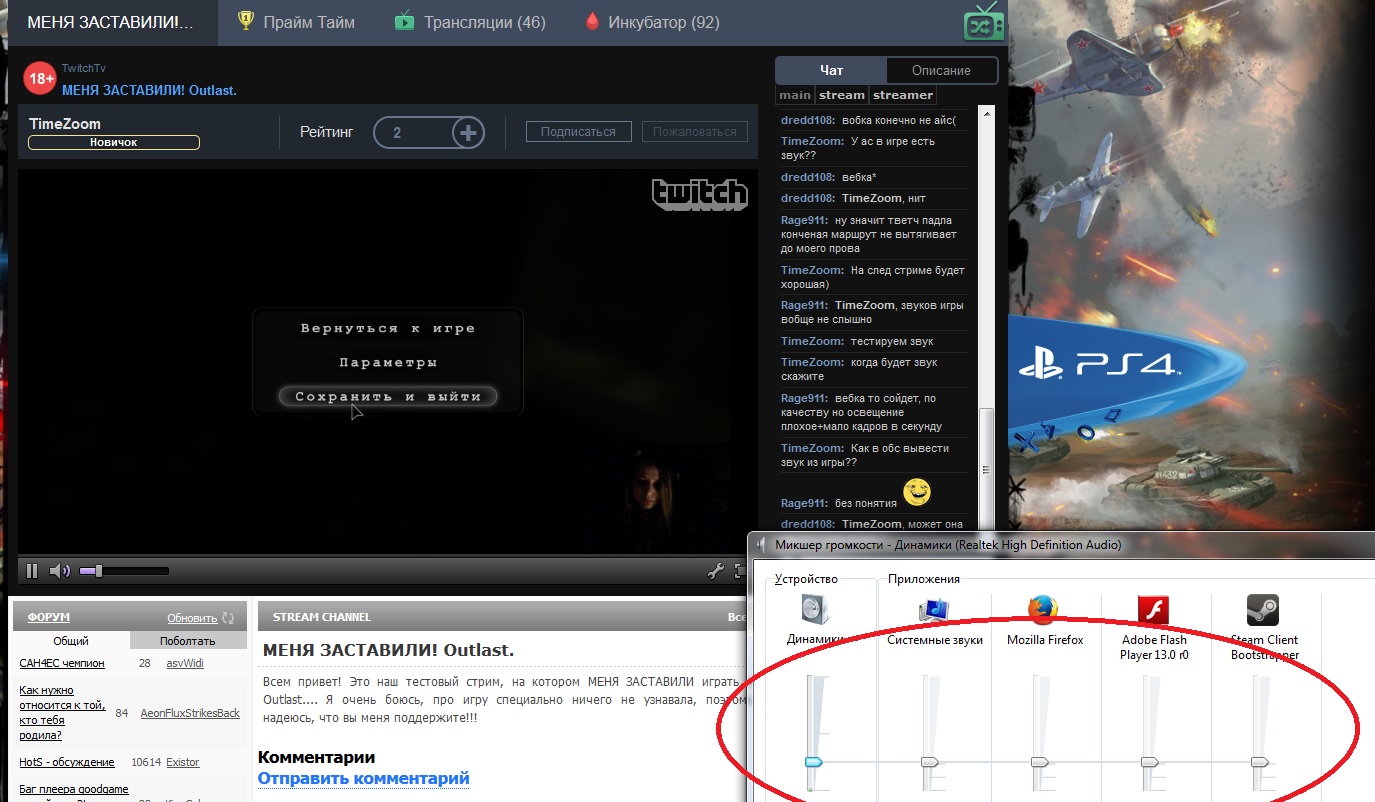Switch forum to the Поболтать tab
The width and height of the screenshot is (1375, 802).
[188, 641]
